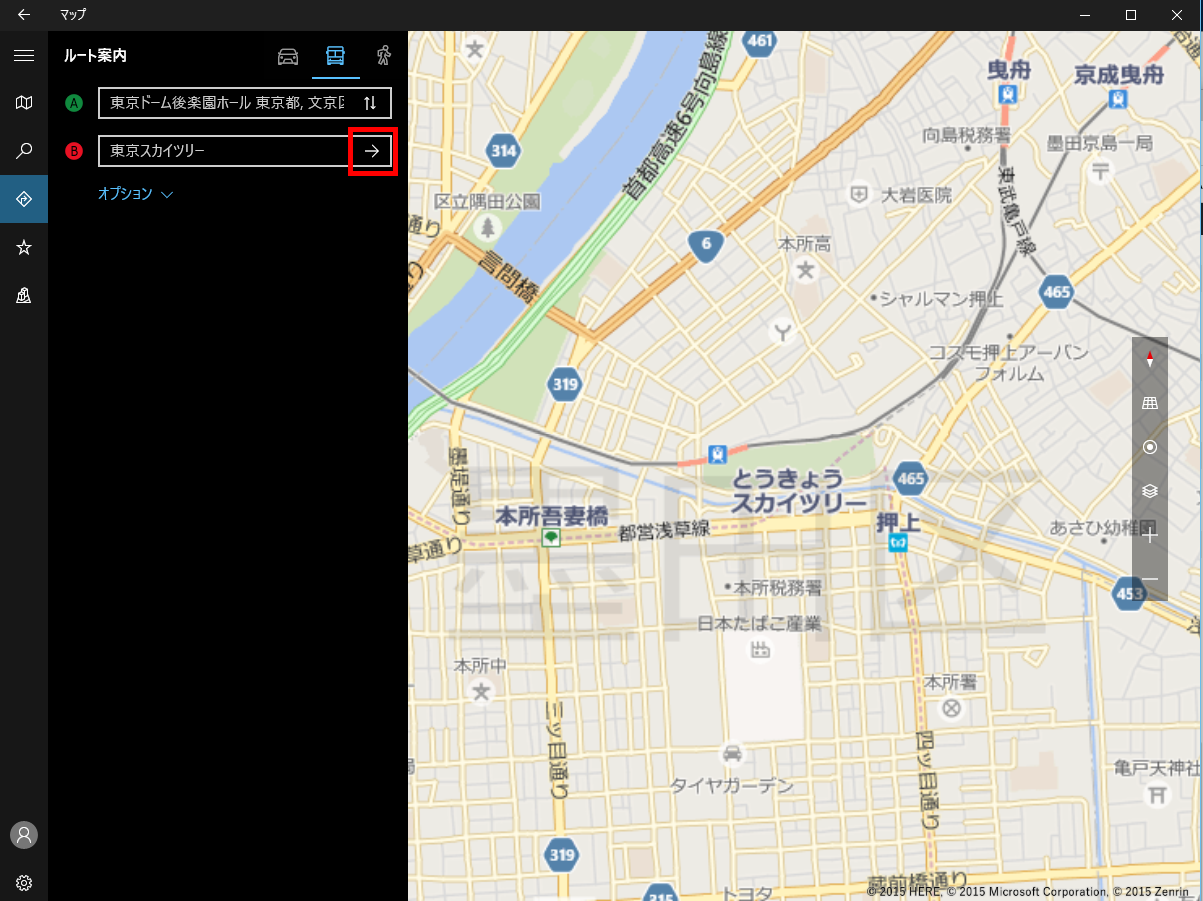Viewport: 1203px width, 901px height.
Task: Open the Map view from the sidebar
Action: click(x=24, y=103)
